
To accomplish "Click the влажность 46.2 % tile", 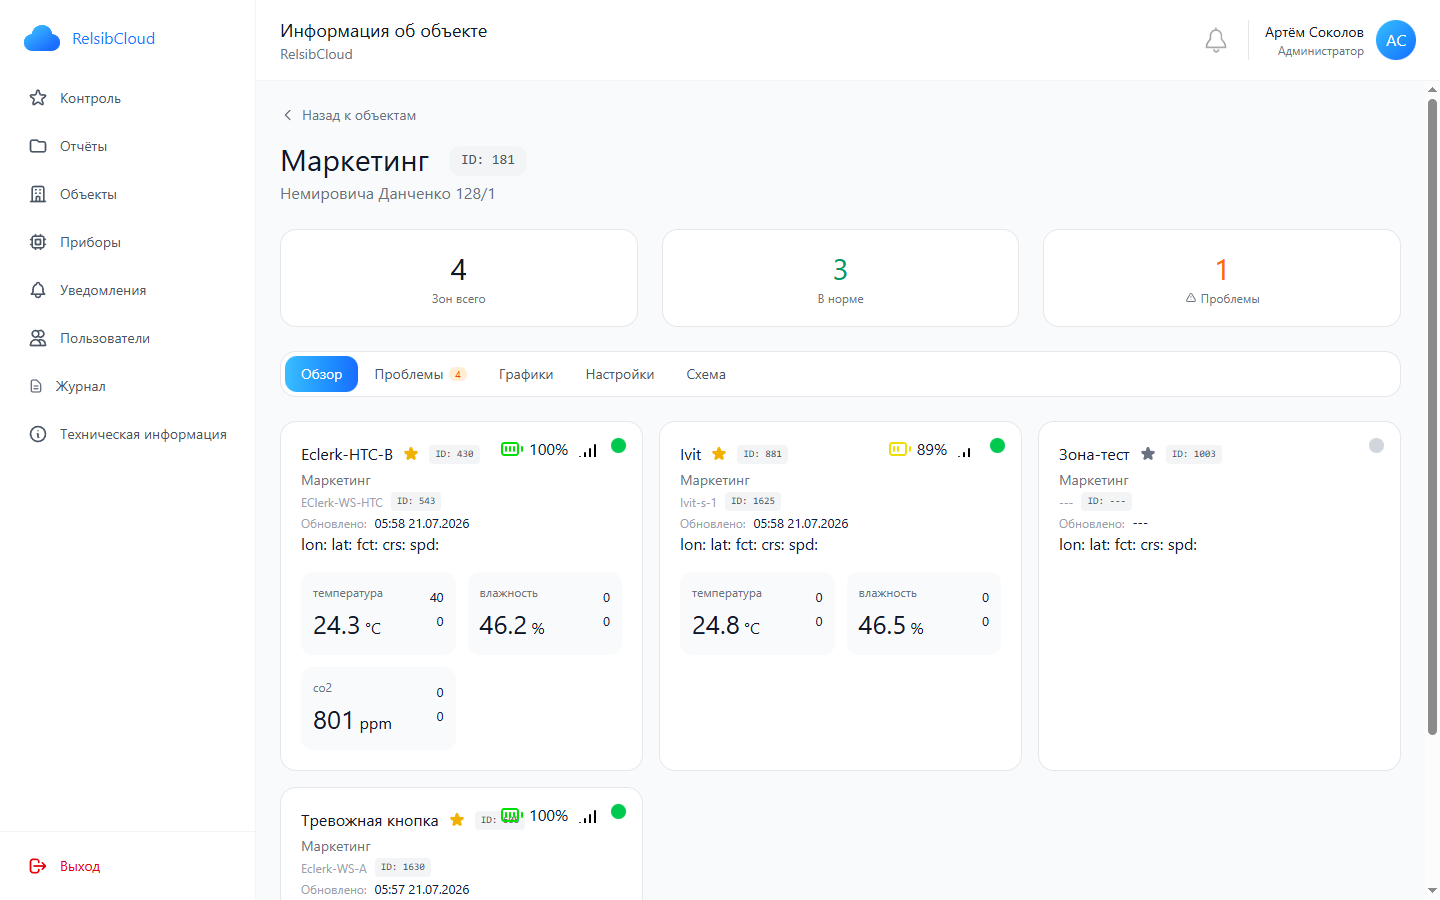I will (x=545, y=613).
